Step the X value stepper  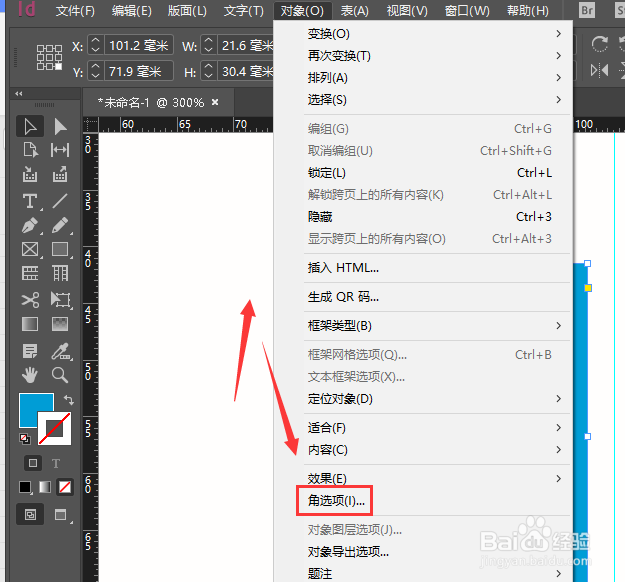coord(95,45)
